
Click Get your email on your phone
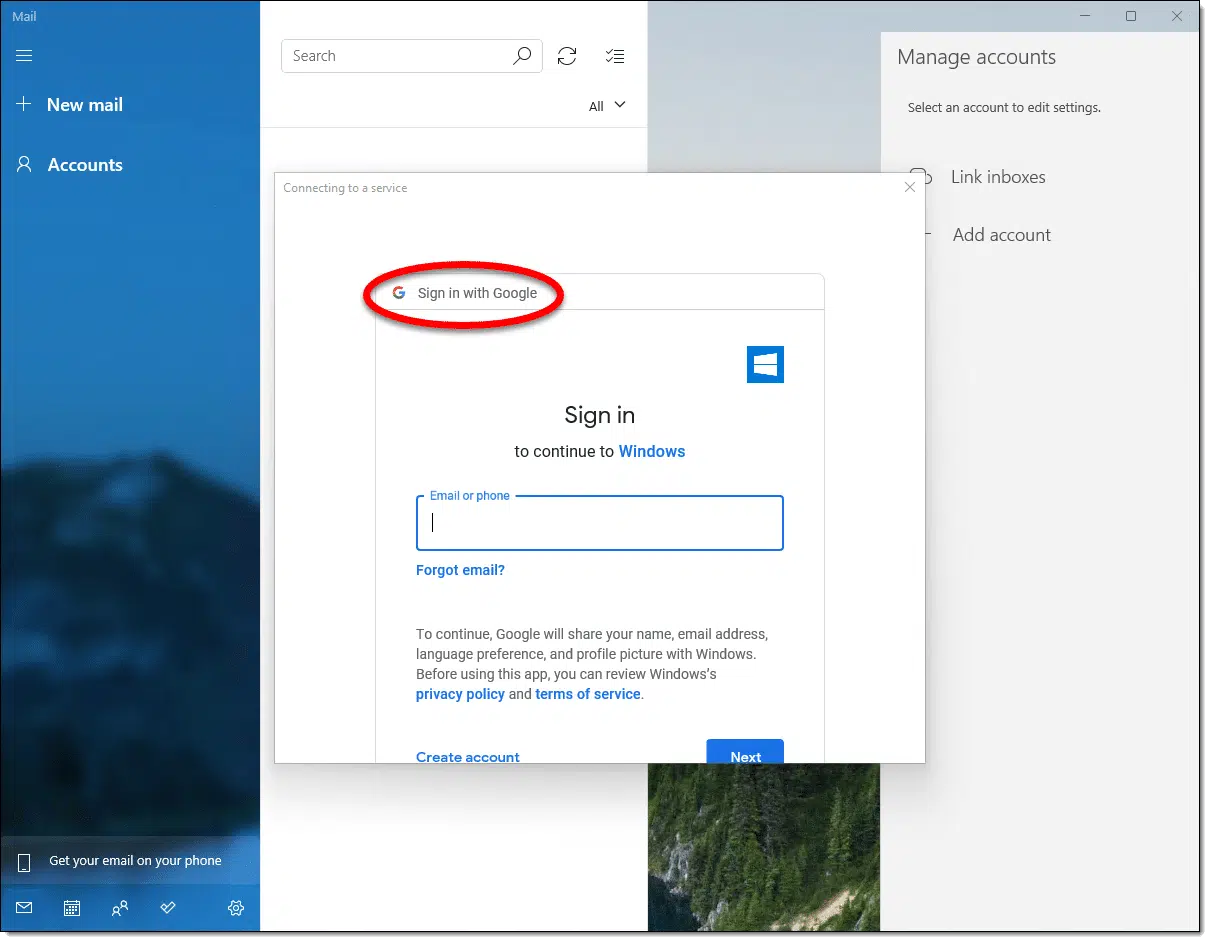(130, 861)
